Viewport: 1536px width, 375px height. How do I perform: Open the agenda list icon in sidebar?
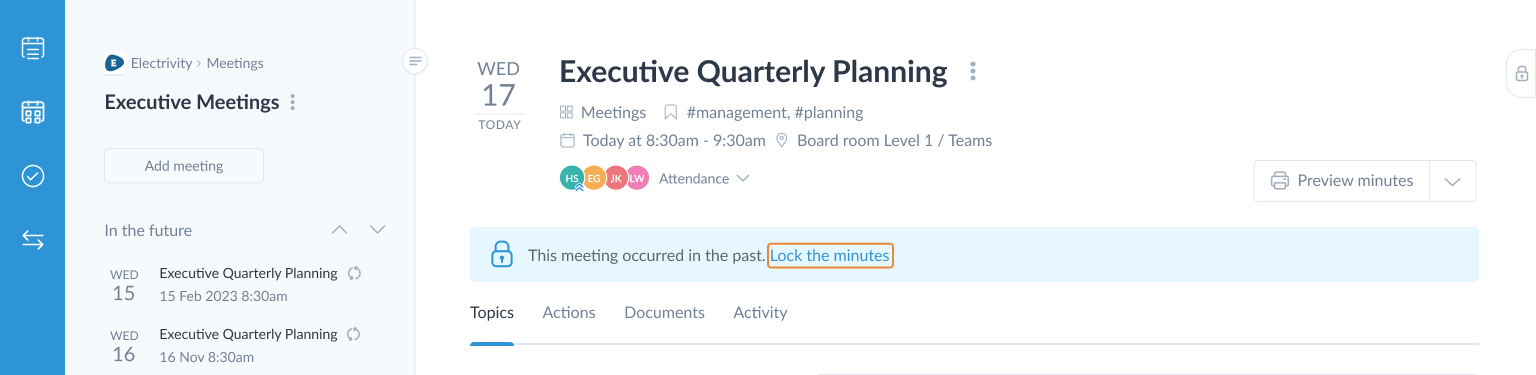point(33,48)
